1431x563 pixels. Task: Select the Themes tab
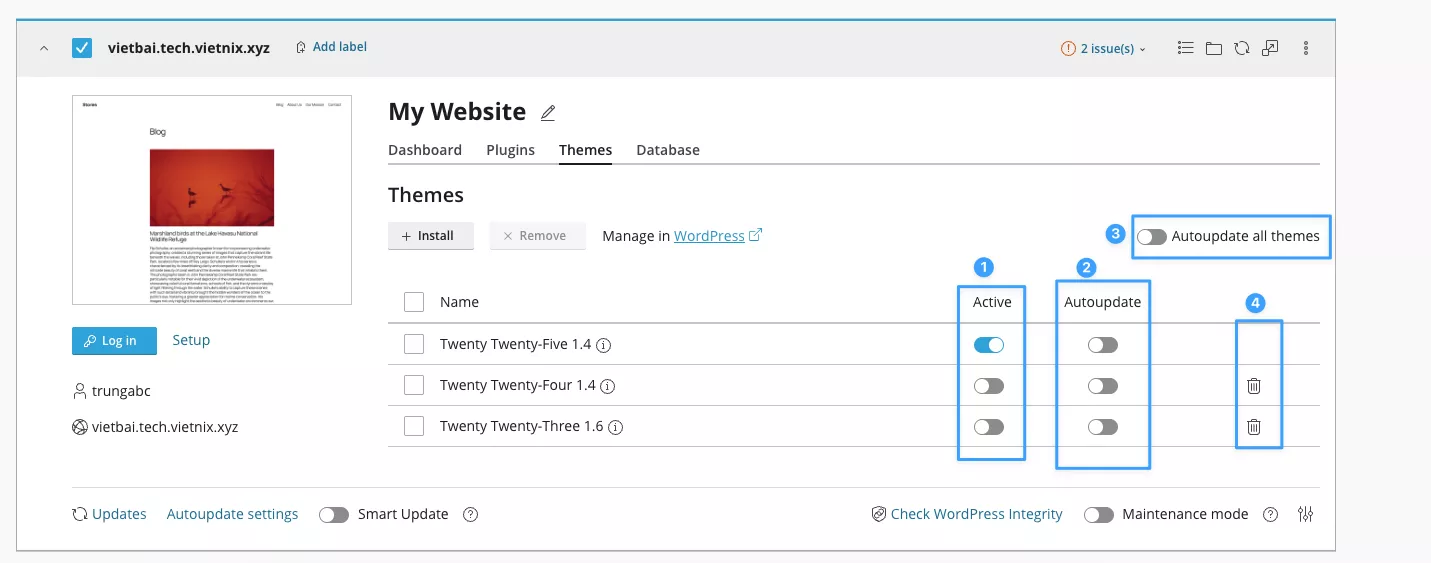(x=586, y=150)
